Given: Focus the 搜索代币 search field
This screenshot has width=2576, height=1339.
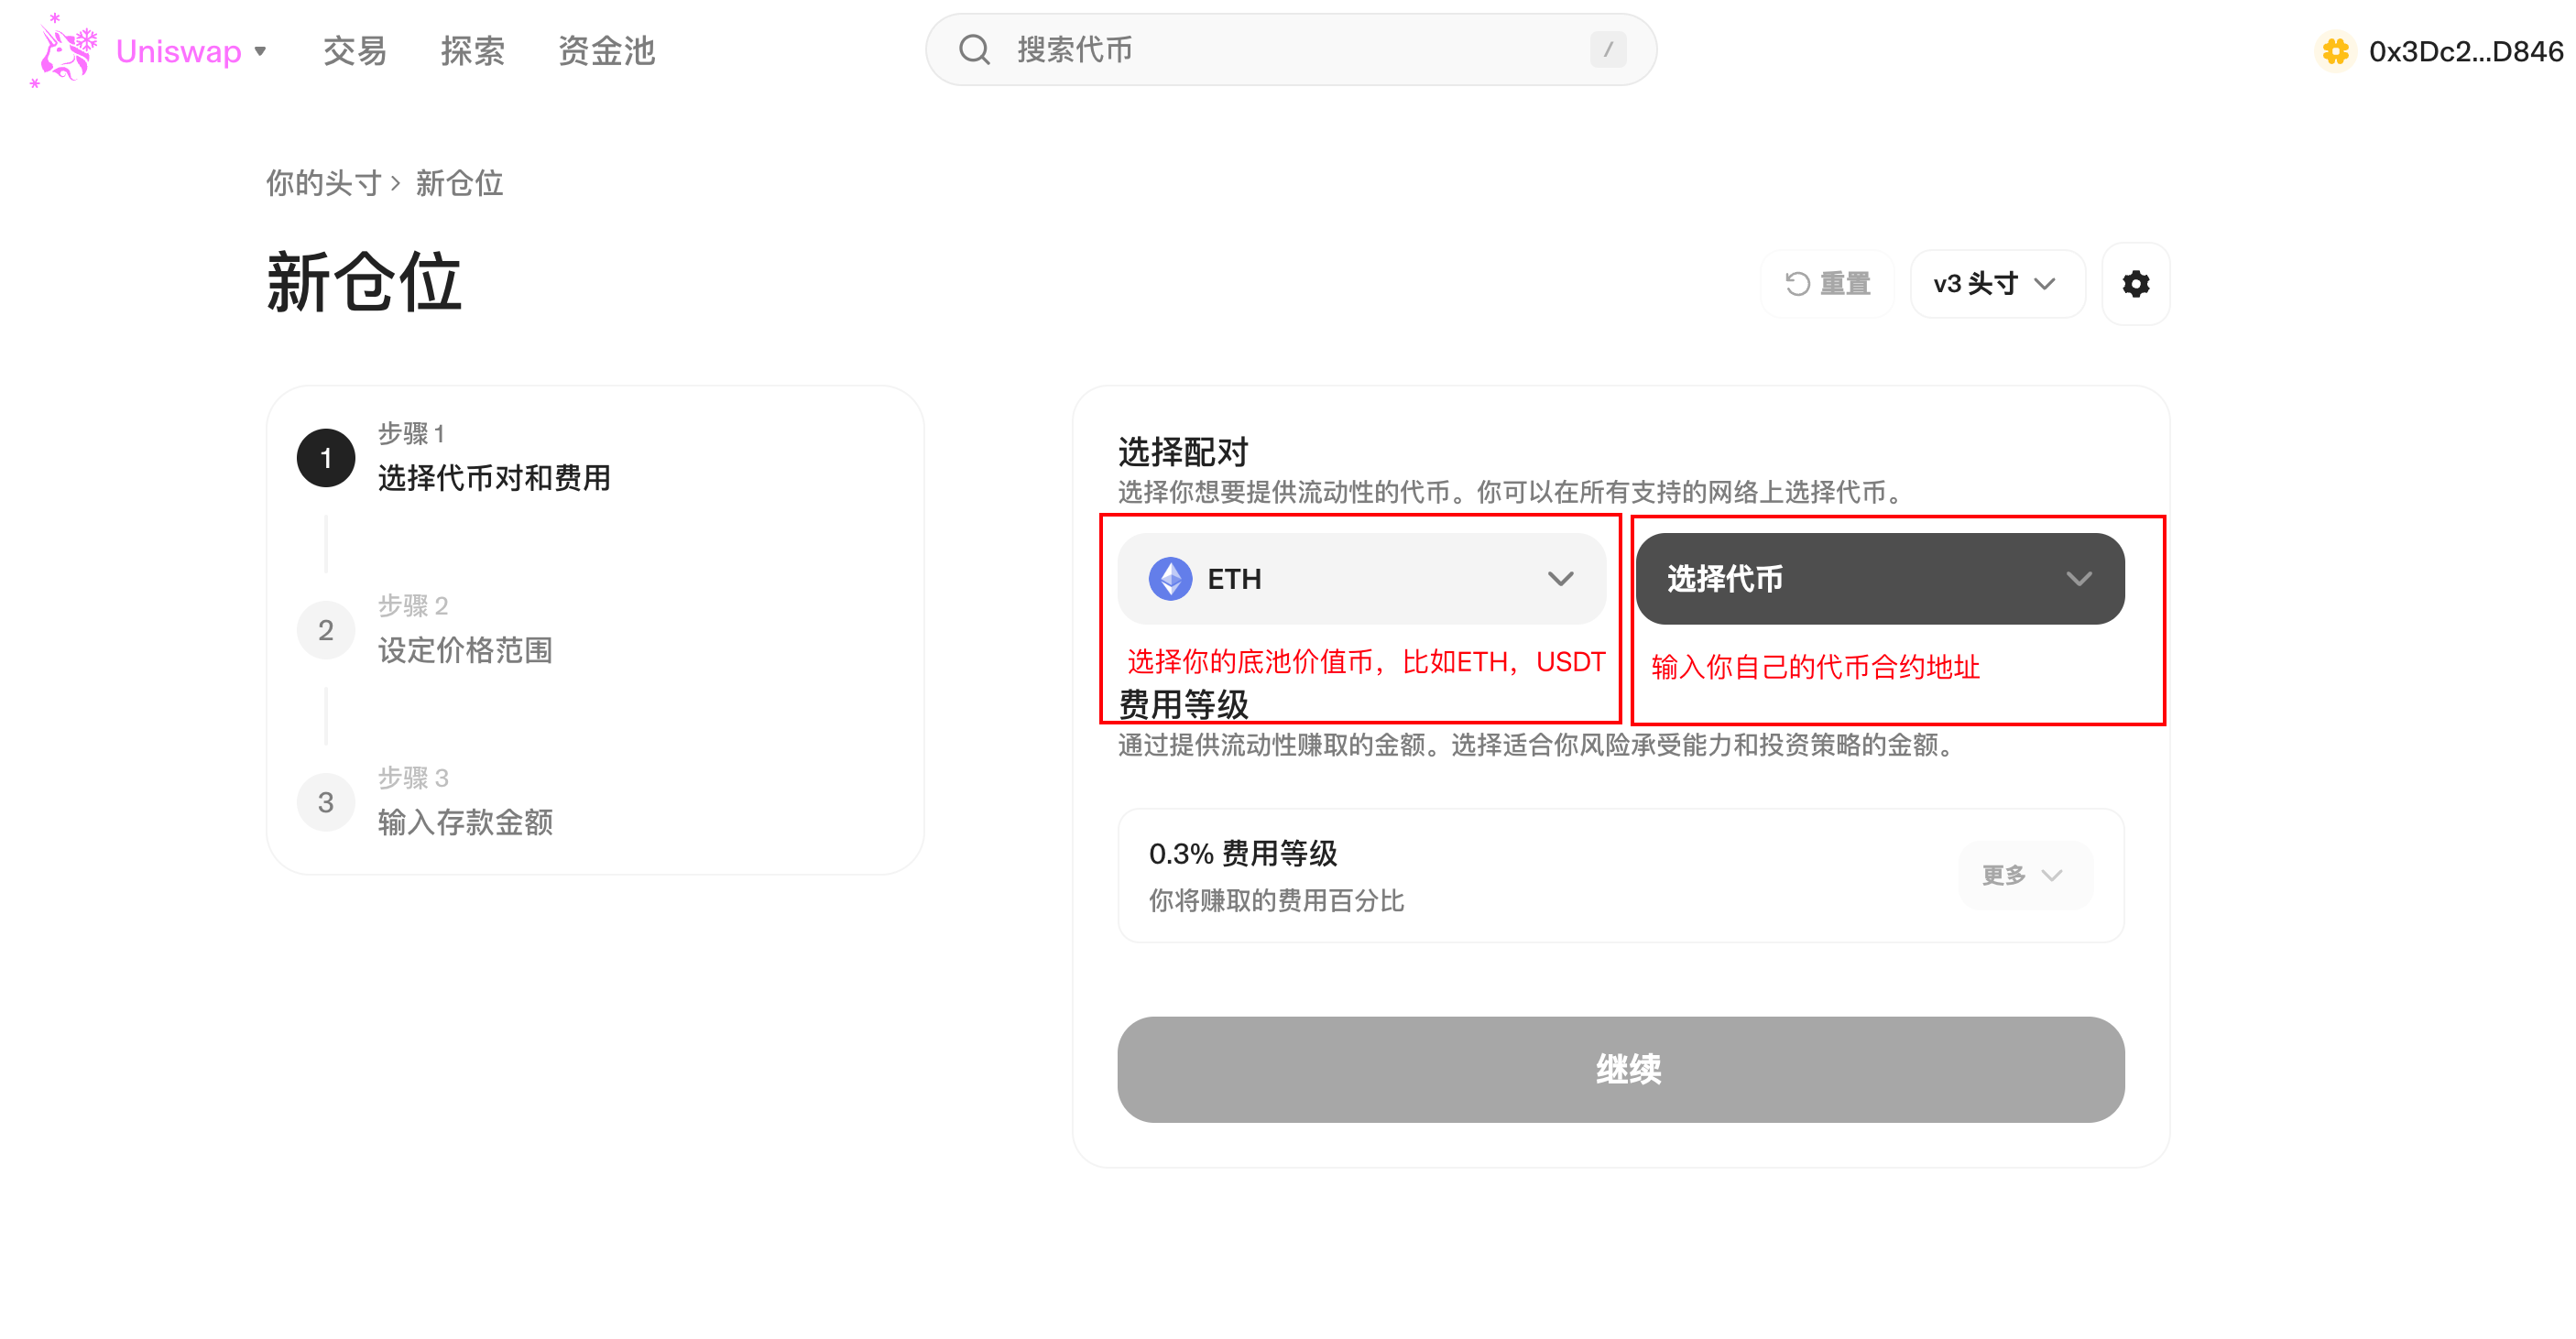Looking at the screenshot, I should coord(1290,50).
